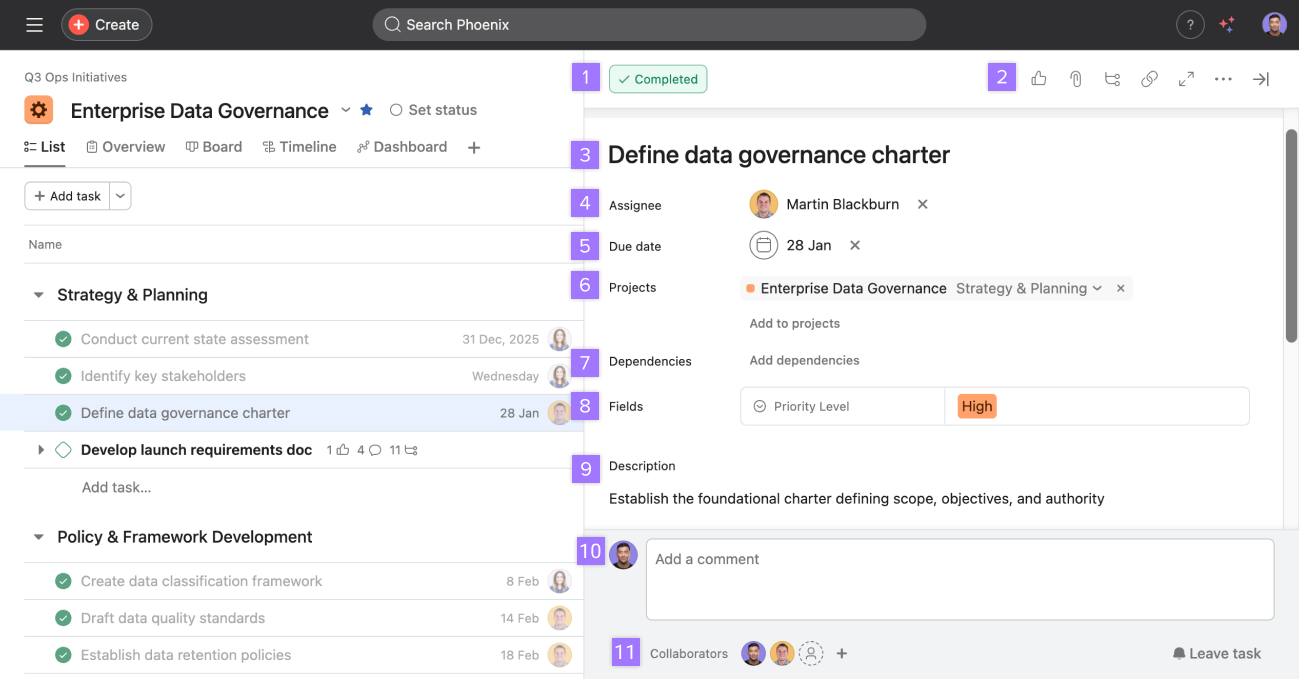This screenshot has width=1300, height=679.
Task: Switch to the Timeline tab
Action: [x=299, y=147]
